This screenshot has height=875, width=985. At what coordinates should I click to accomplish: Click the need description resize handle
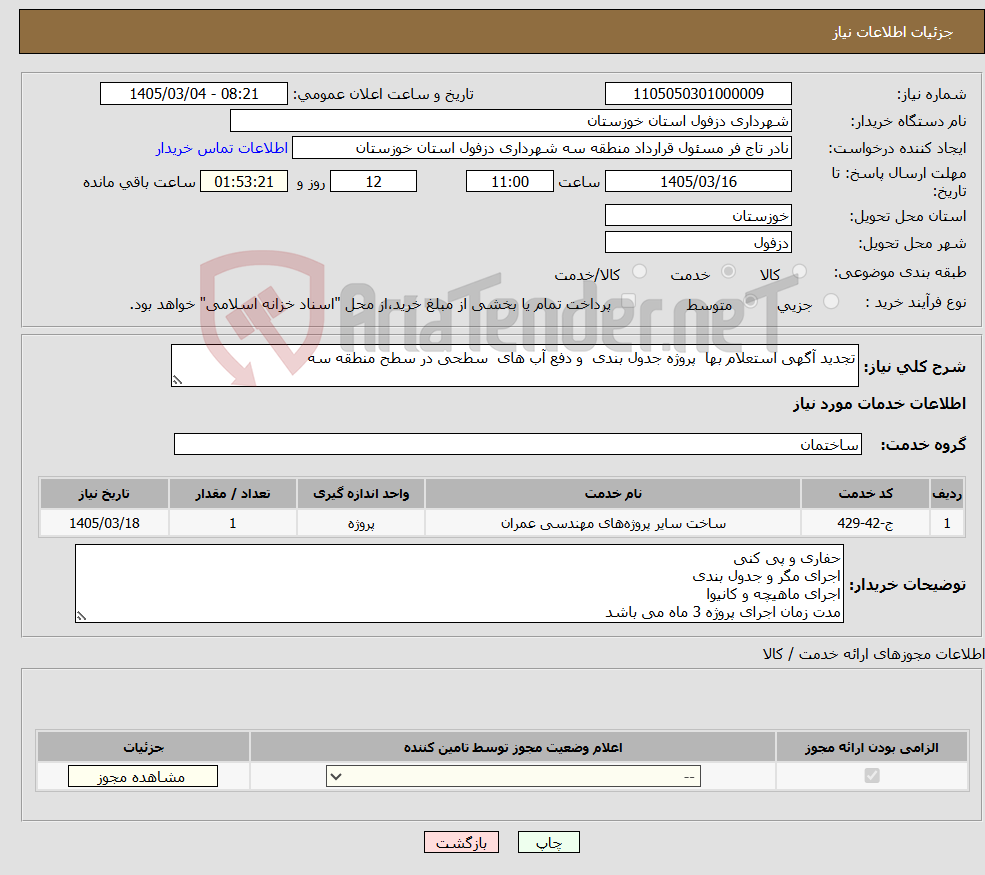(x=177, y=380)
